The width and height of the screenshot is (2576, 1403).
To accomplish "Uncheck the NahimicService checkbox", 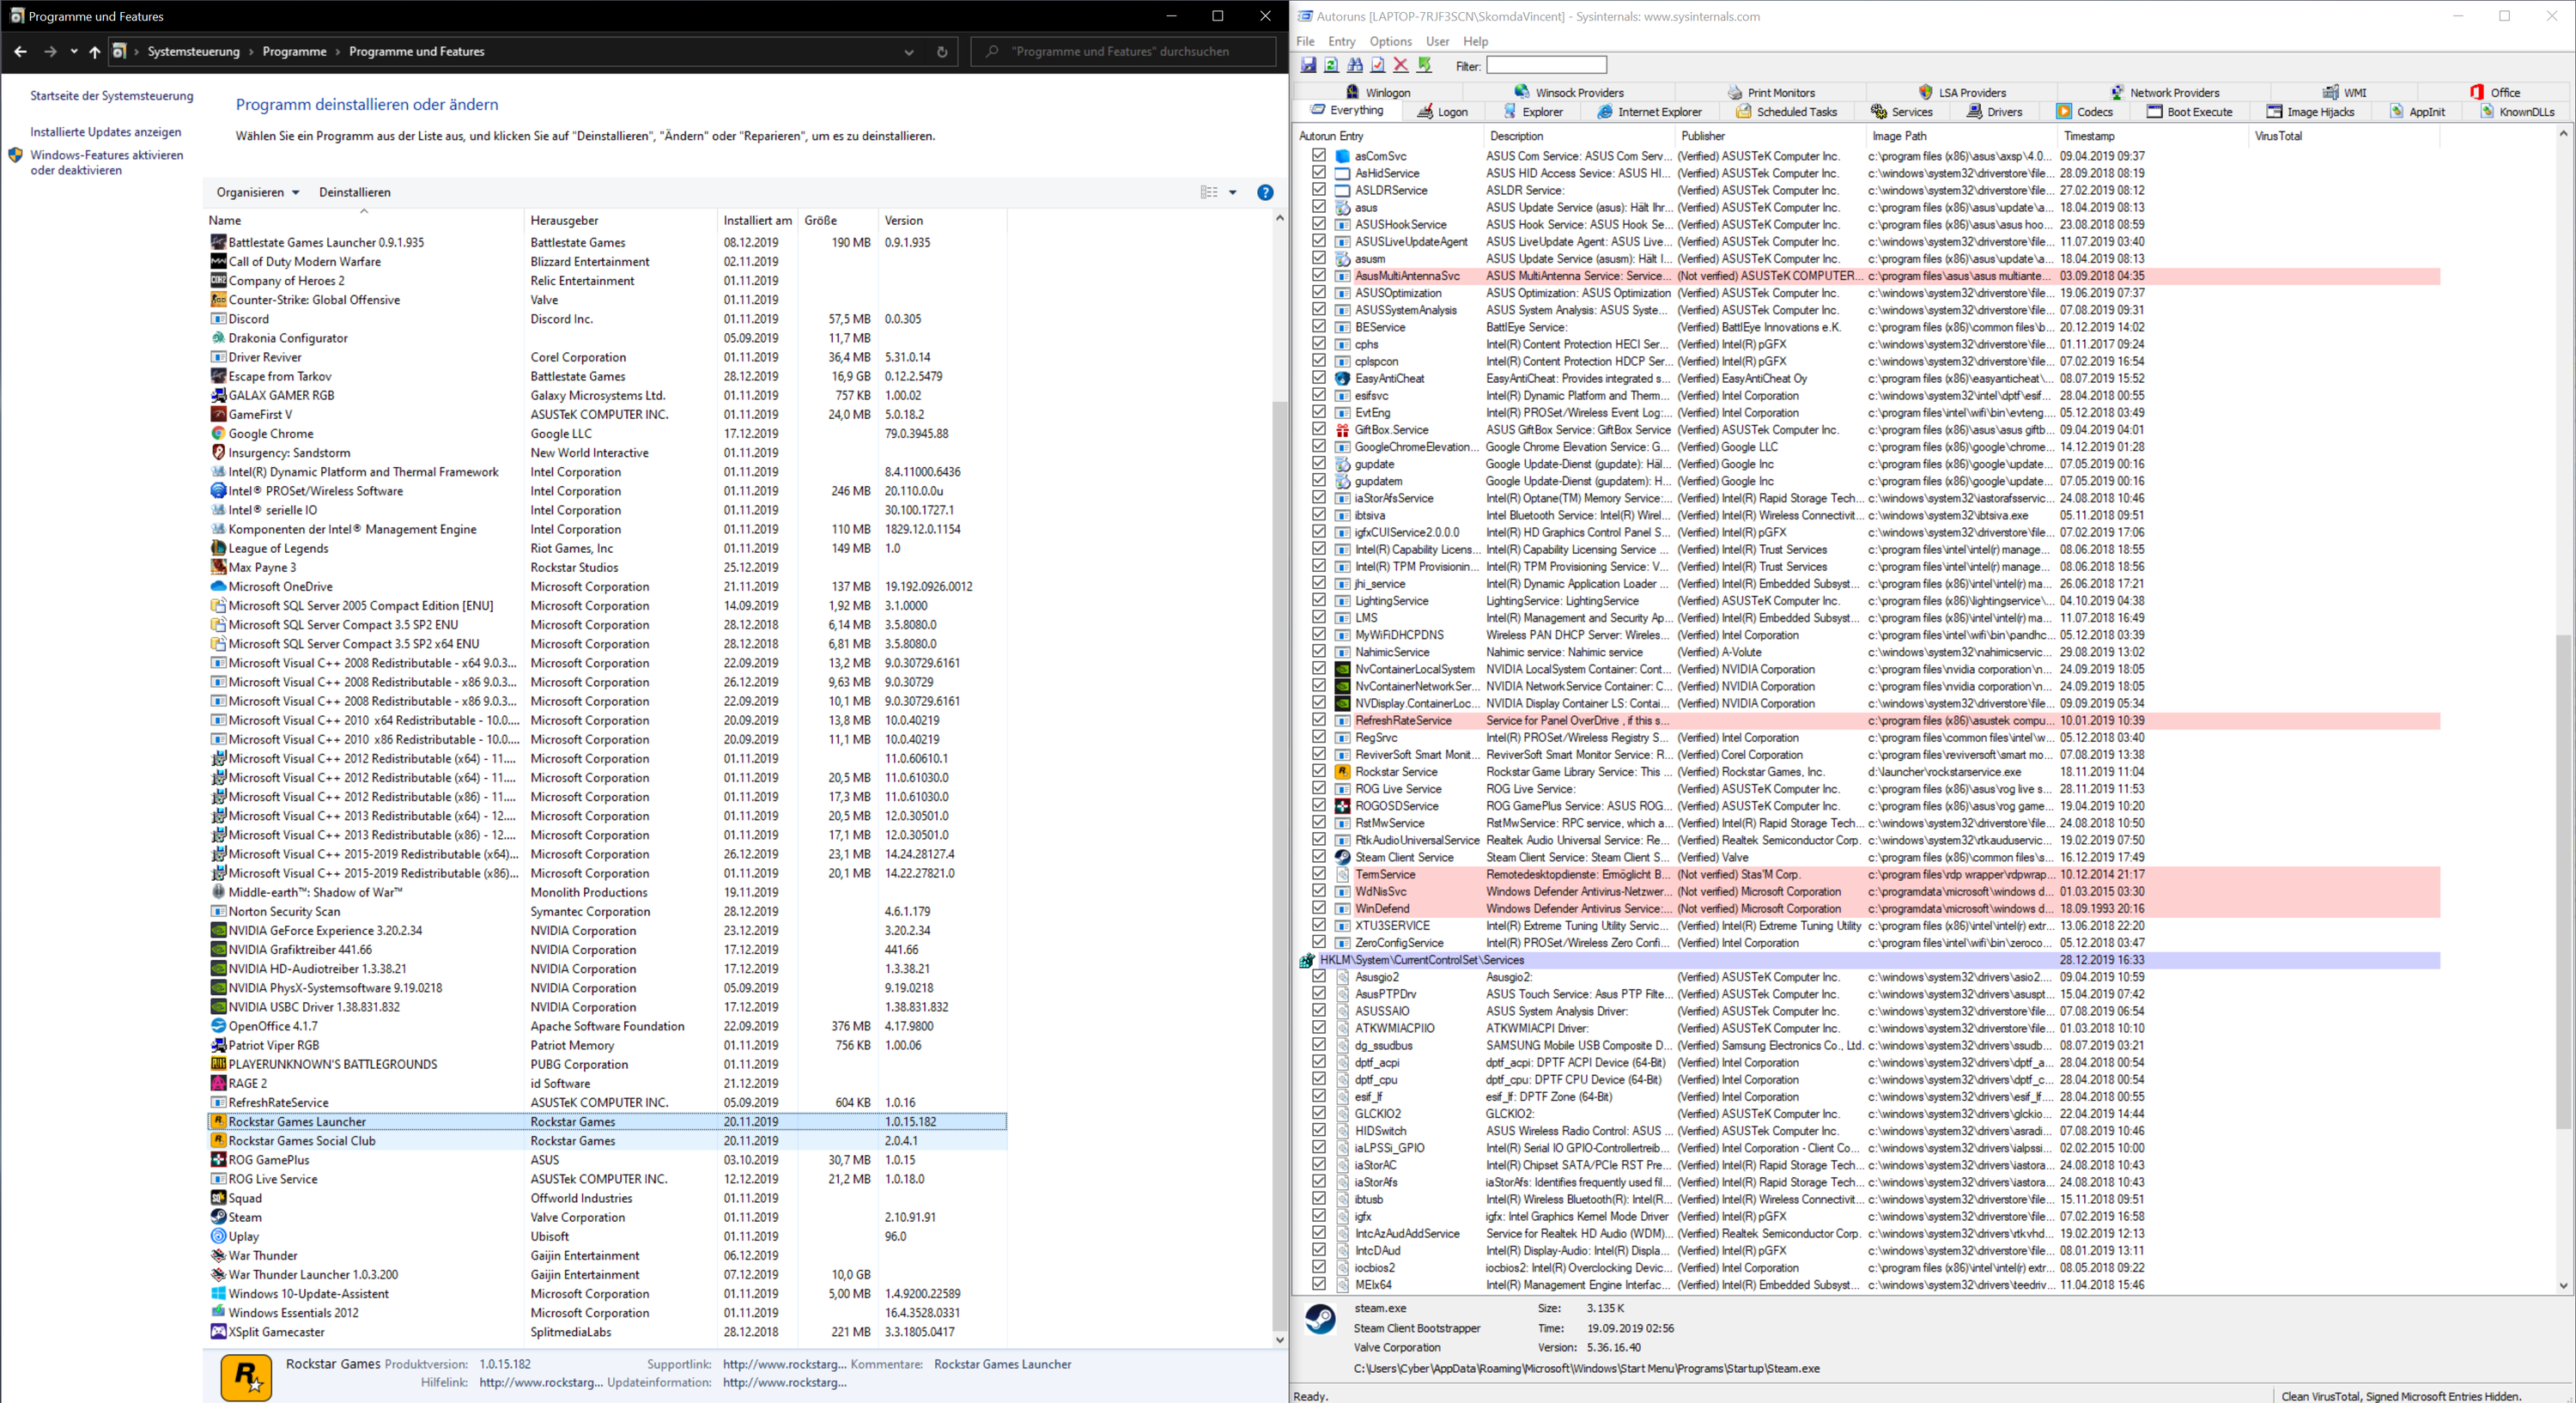I will click(x=1319, y=652).
